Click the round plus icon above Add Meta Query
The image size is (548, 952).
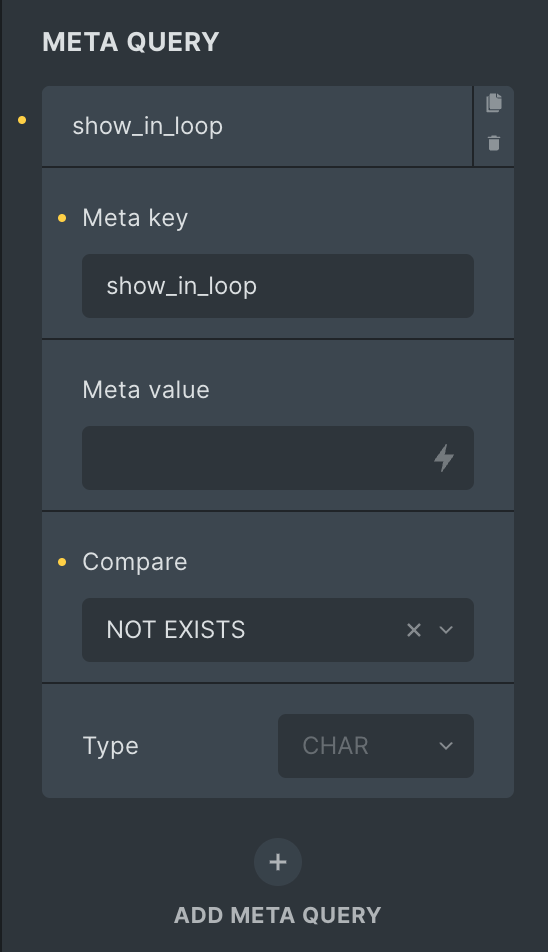278,862
